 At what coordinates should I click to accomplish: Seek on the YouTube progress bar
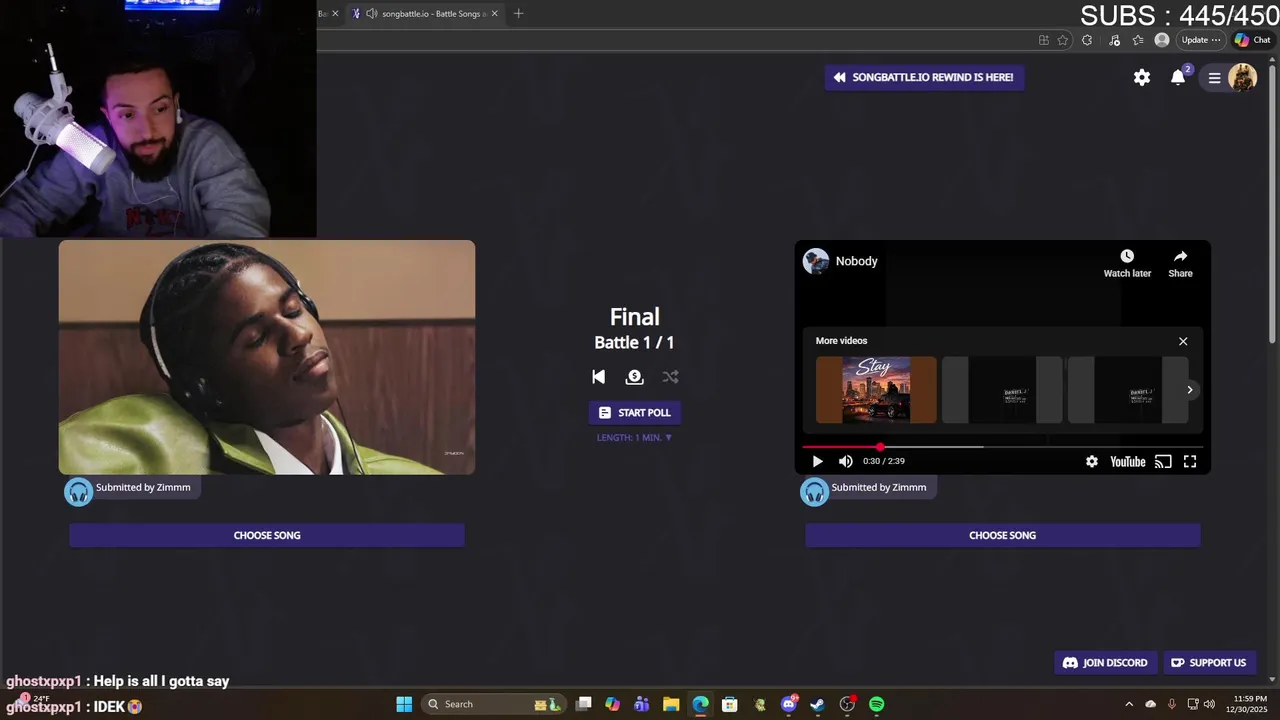1002,447
